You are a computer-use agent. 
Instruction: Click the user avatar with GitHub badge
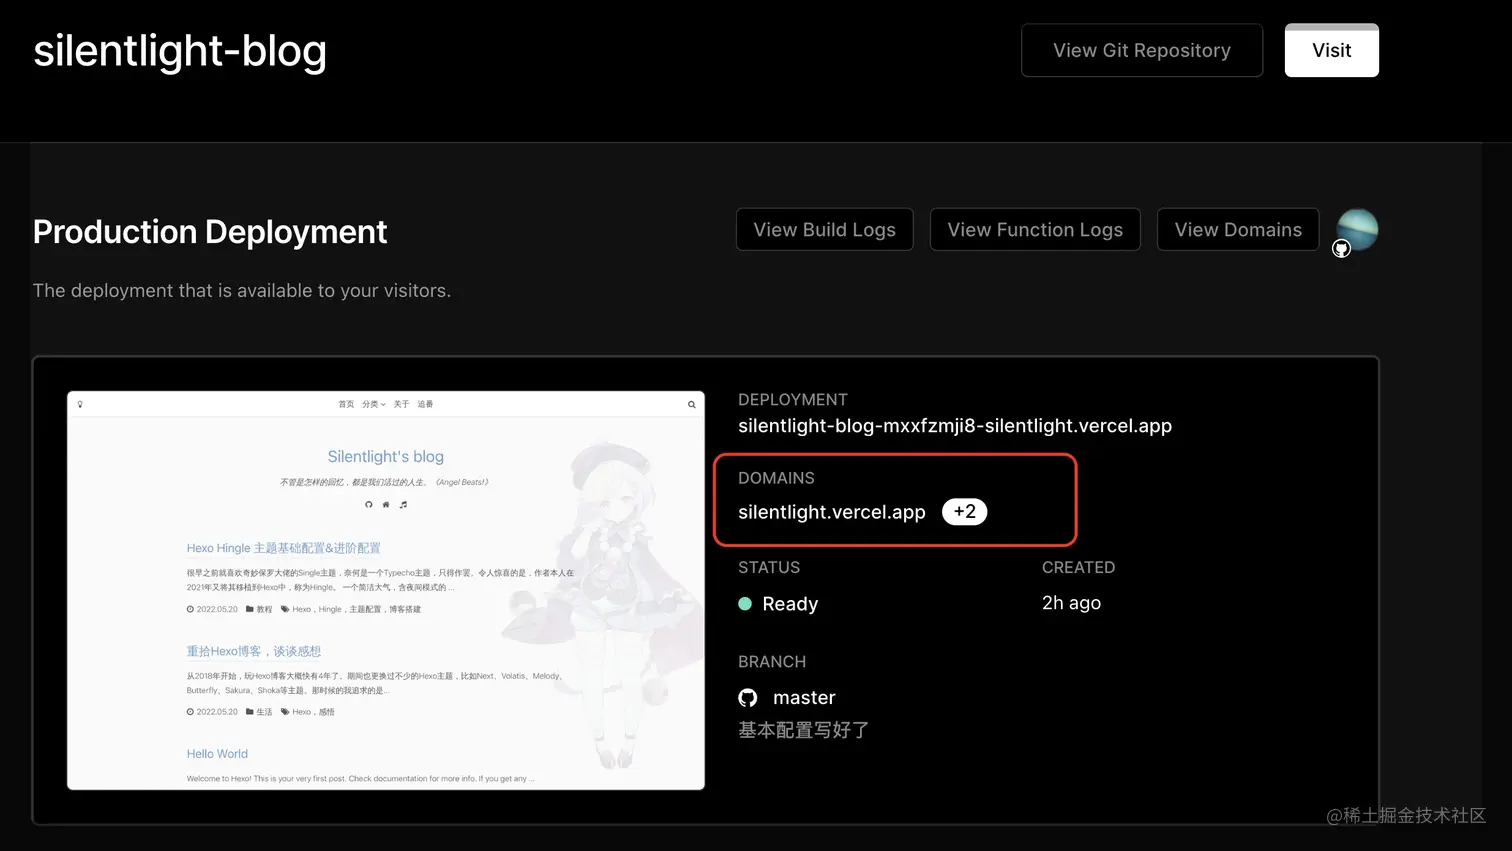(x=1356, y=231)
